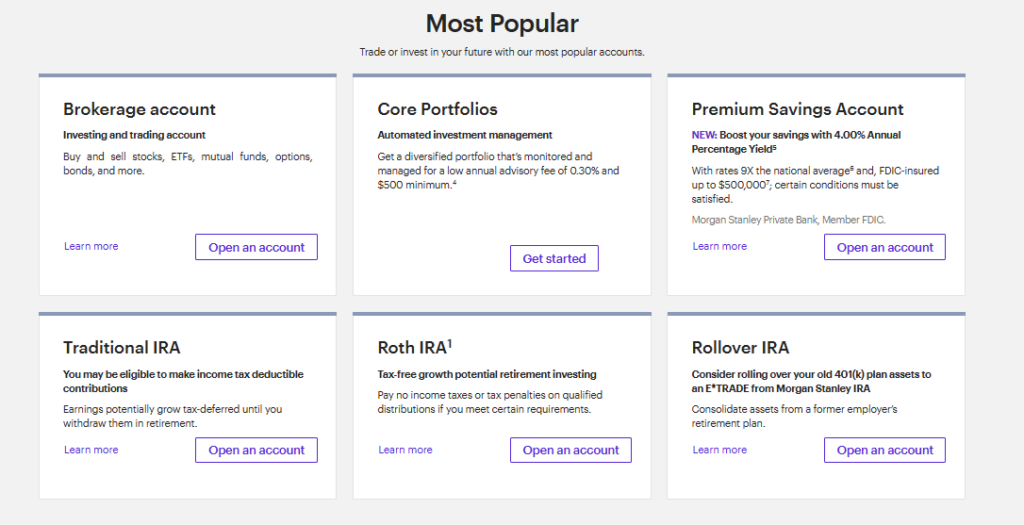Follow Learn more link for Premium Savings
The width and height of the screenshot is (1024, 525).
tap(719, 246)
